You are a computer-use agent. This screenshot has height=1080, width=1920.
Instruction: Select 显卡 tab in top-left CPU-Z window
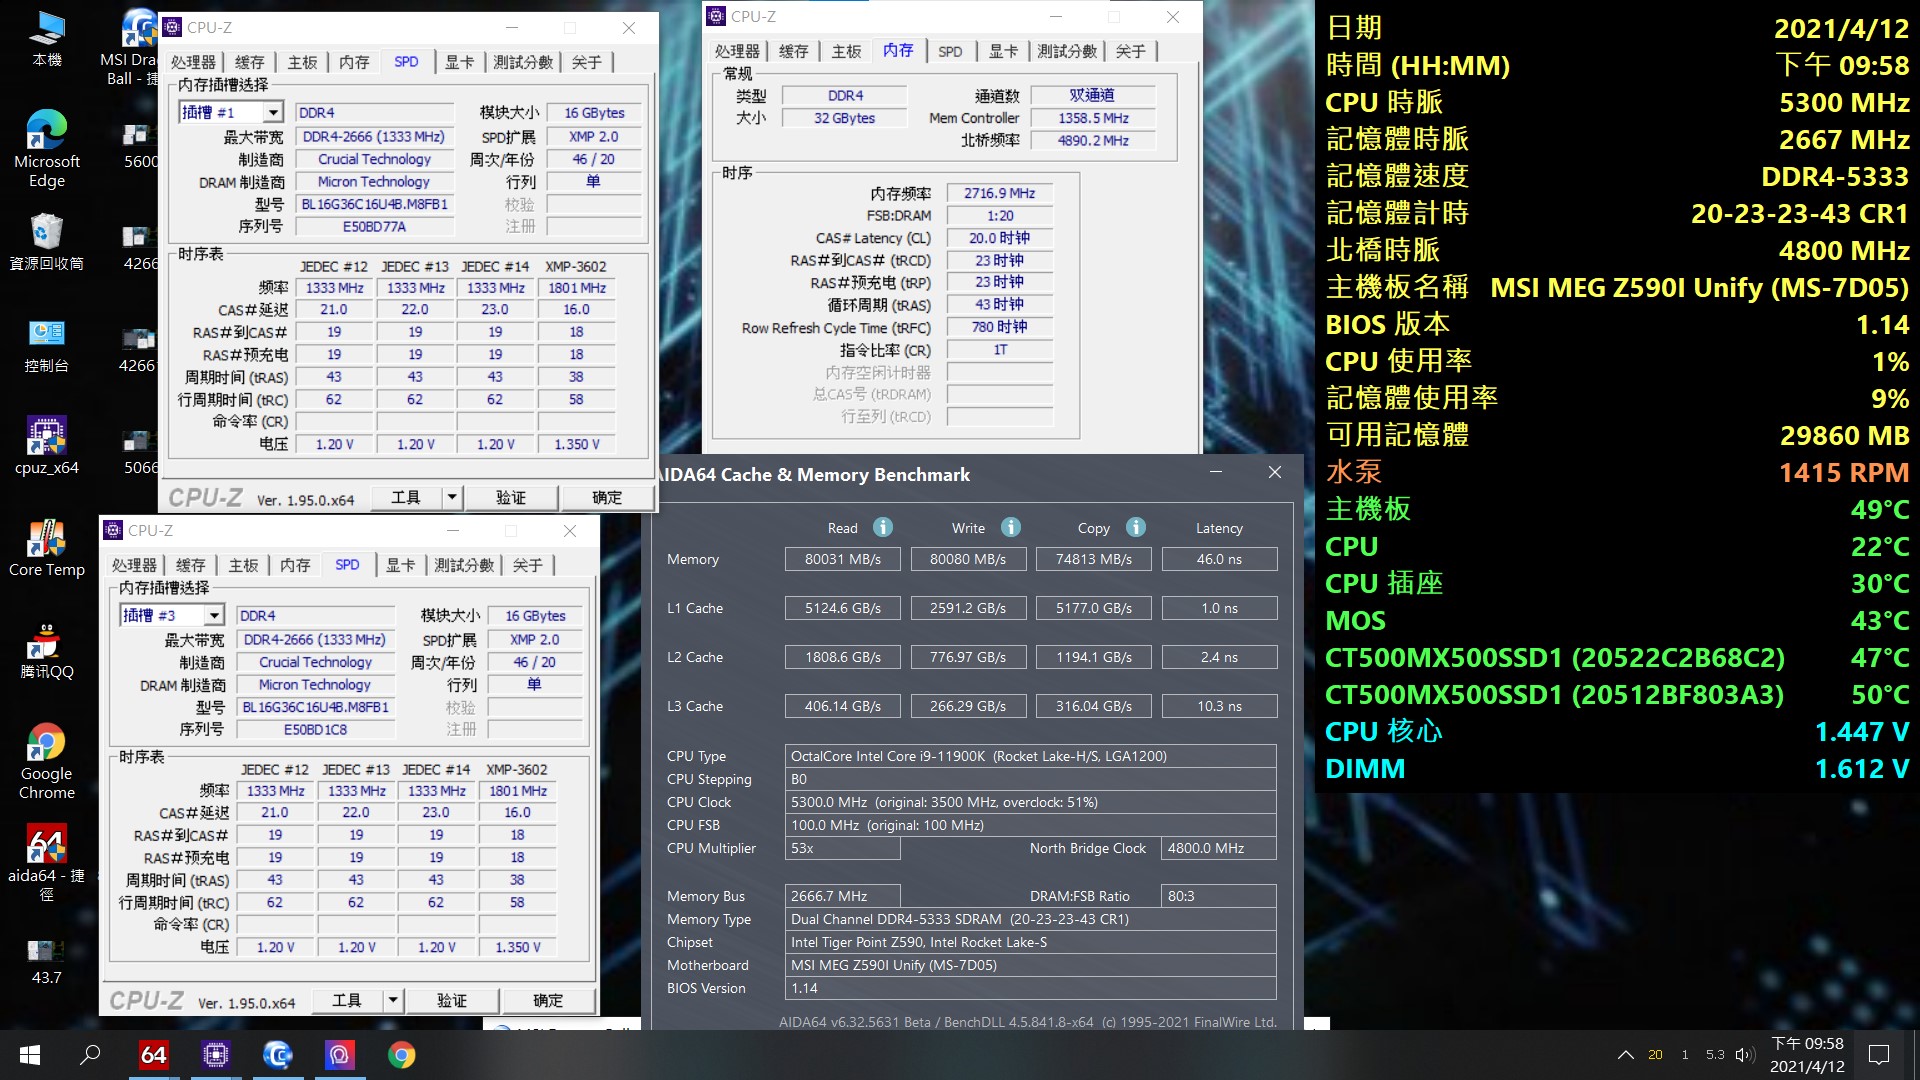pos(459,62)
